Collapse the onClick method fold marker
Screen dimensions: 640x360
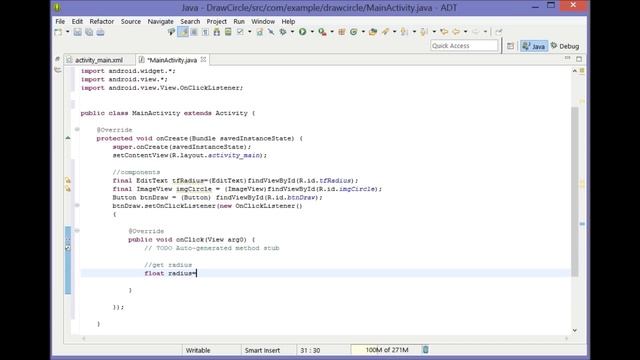click(x=77, y=231)
